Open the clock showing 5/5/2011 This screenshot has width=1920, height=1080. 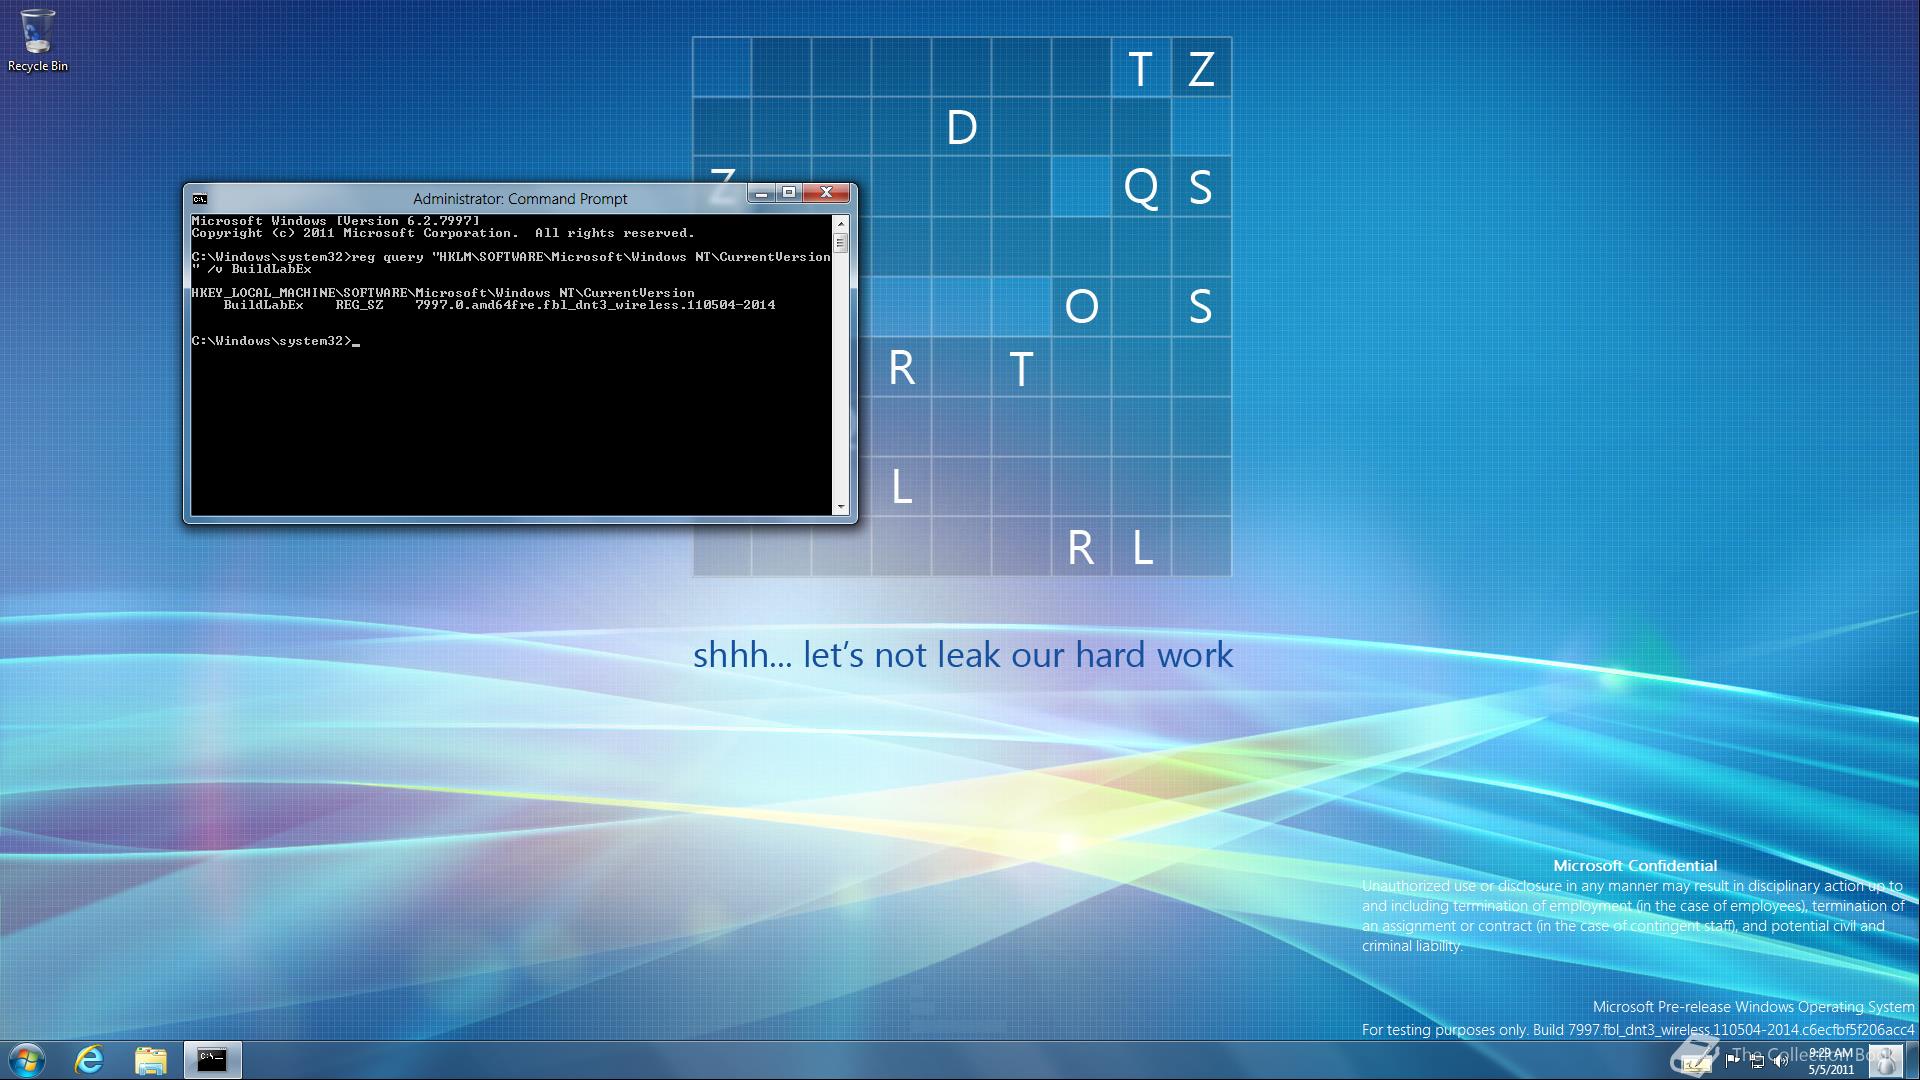click(x=1831, y=1061)
